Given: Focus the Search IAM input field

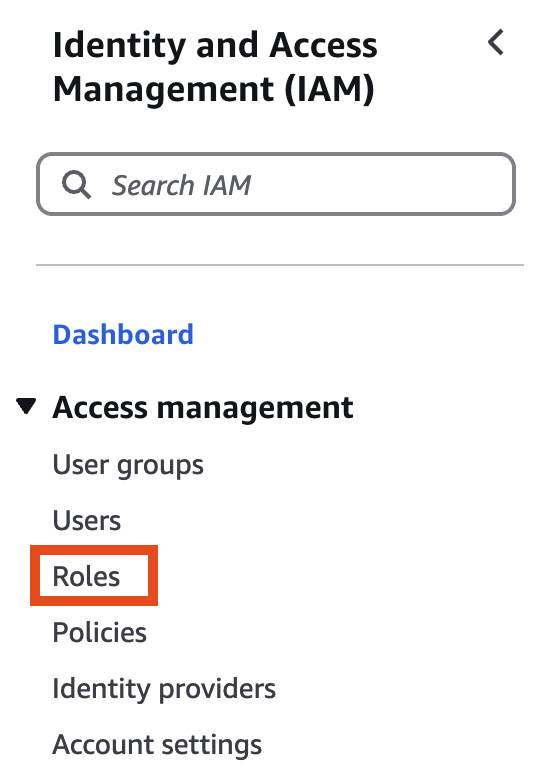Looking at the screenshot, I should coord(276,184).
